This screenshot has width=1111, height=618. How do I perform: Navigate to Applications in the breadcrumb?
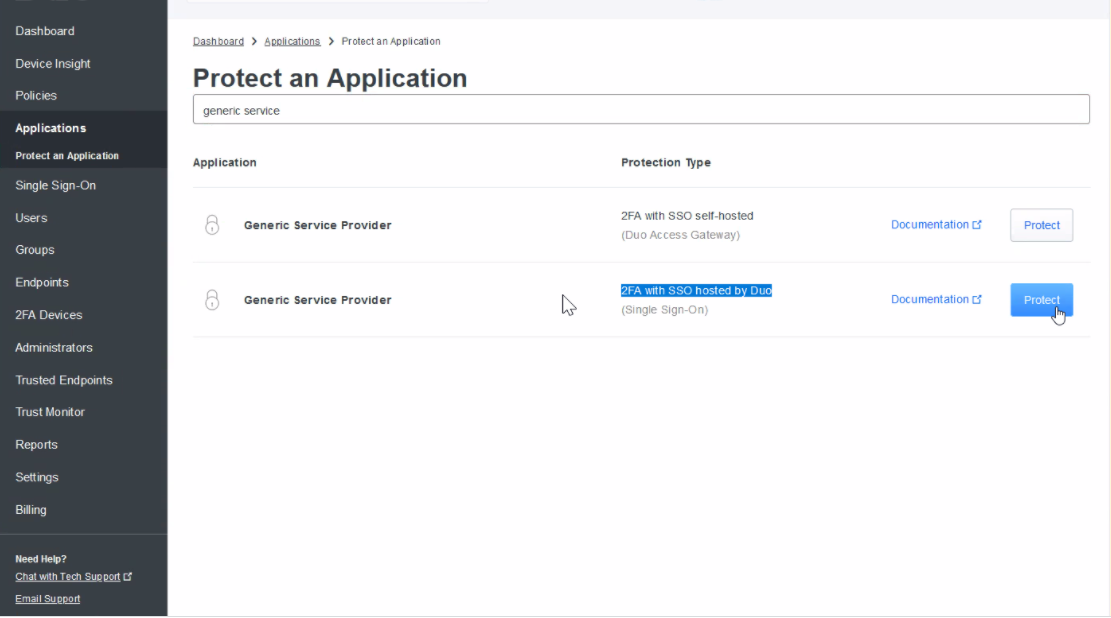[292, 41]
